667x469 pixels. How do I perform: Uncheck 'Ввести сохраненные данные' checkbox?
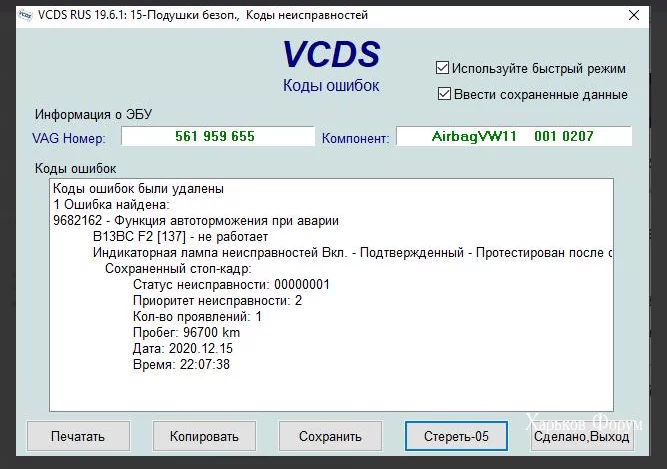point(444,94)
